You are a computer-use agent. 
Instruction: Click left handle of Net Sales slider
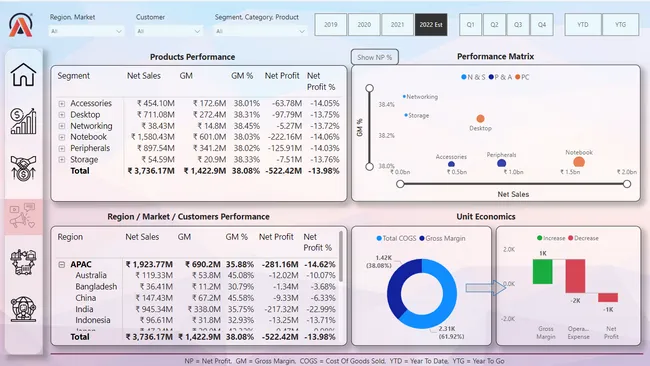pos(400,184)
